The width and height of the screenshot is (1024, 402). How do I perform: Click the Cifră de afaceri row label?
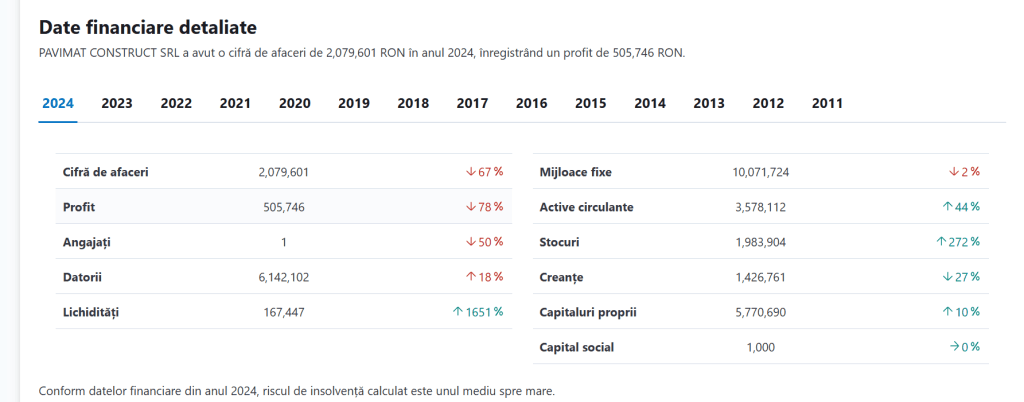point(106,172)
